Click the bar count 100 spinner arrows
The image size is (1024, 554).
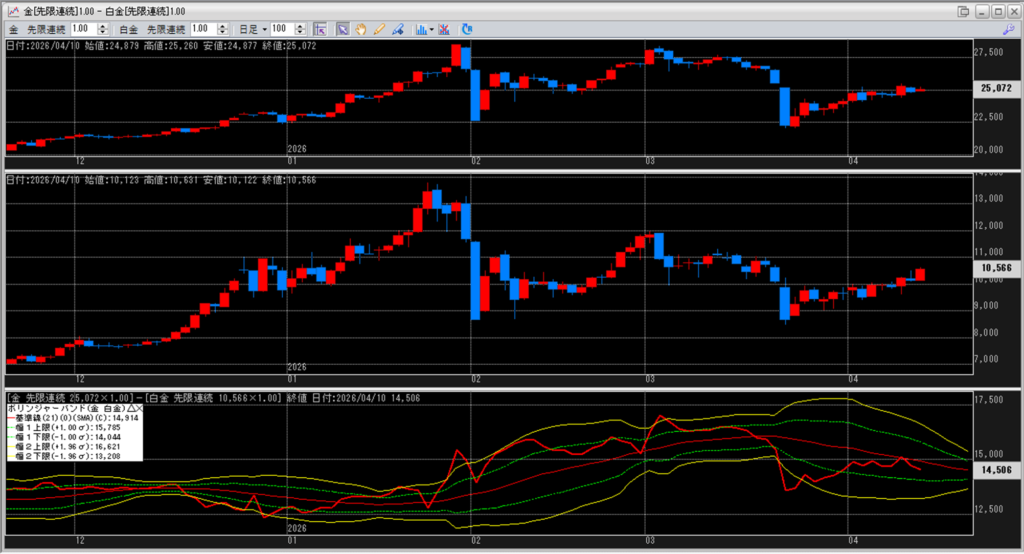click(x=300, y=29)
